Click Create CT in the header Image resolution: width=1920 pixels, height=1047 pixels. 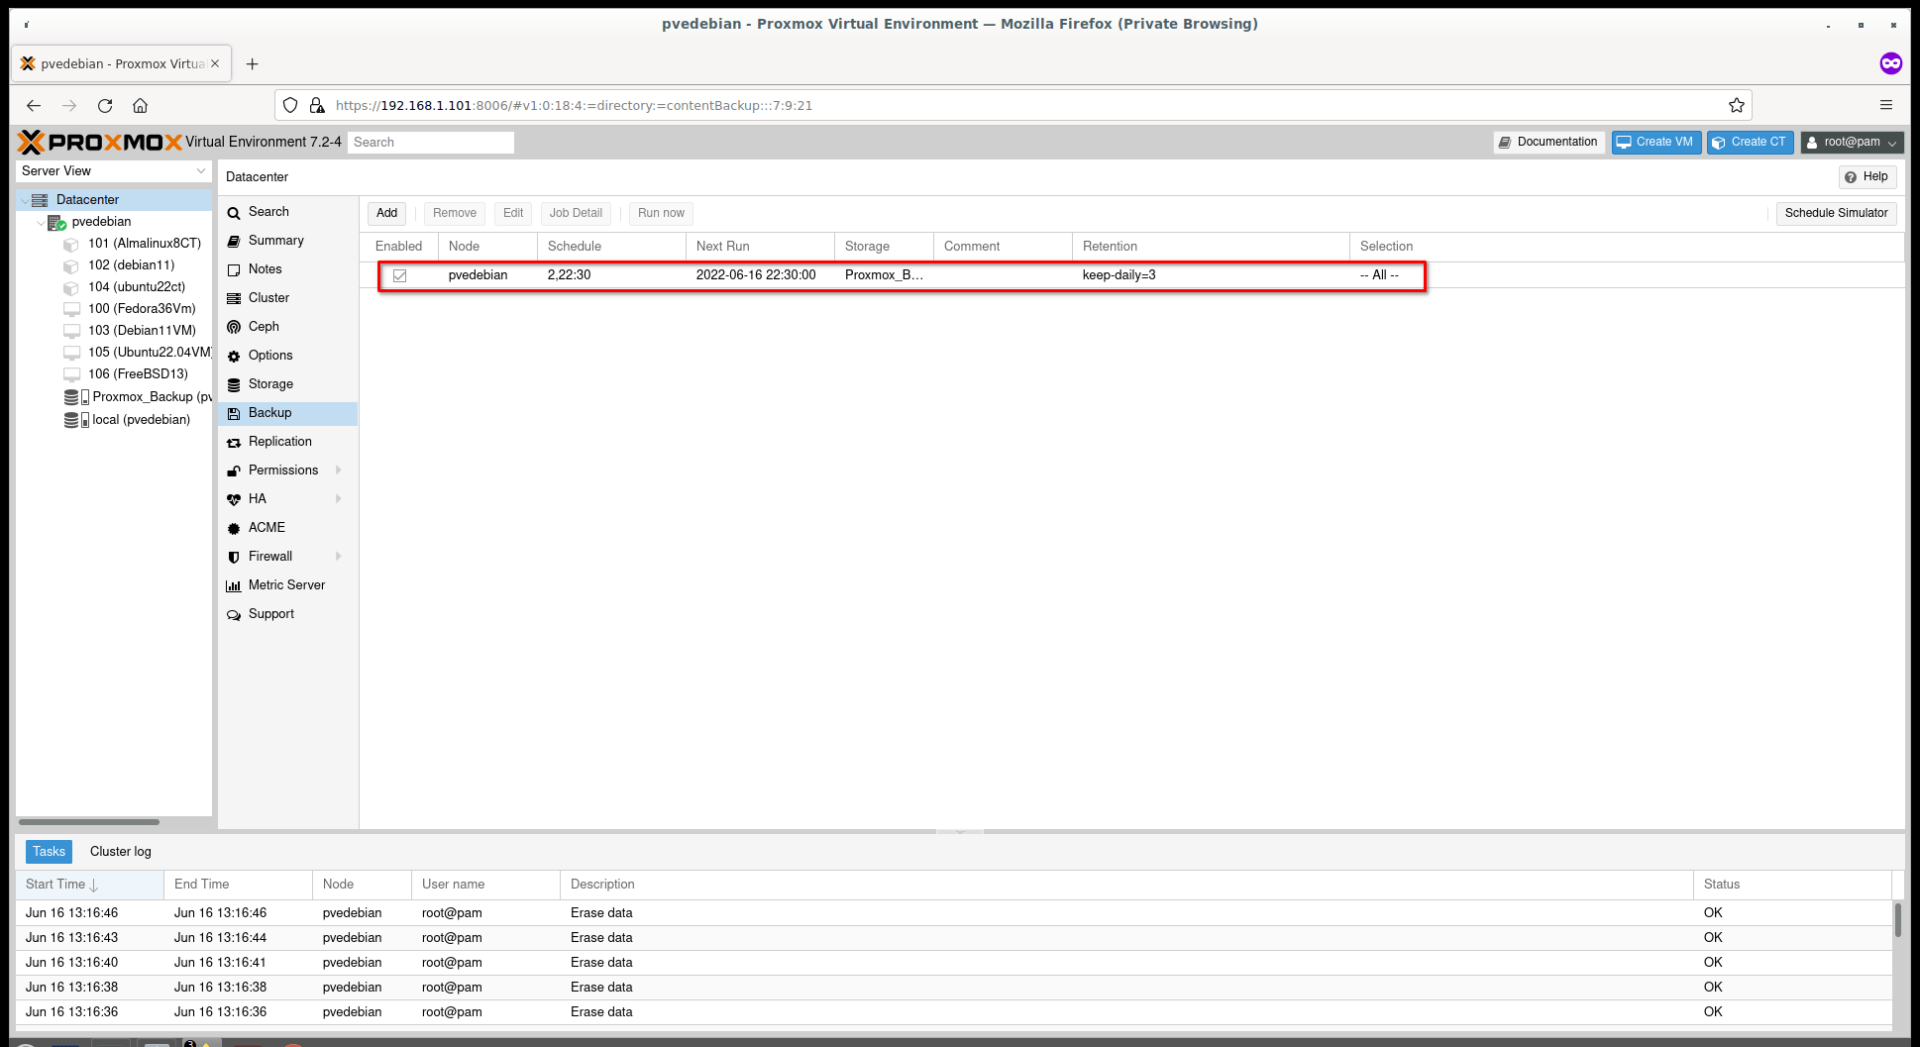pyautogui.click(x=1750, y=142)
